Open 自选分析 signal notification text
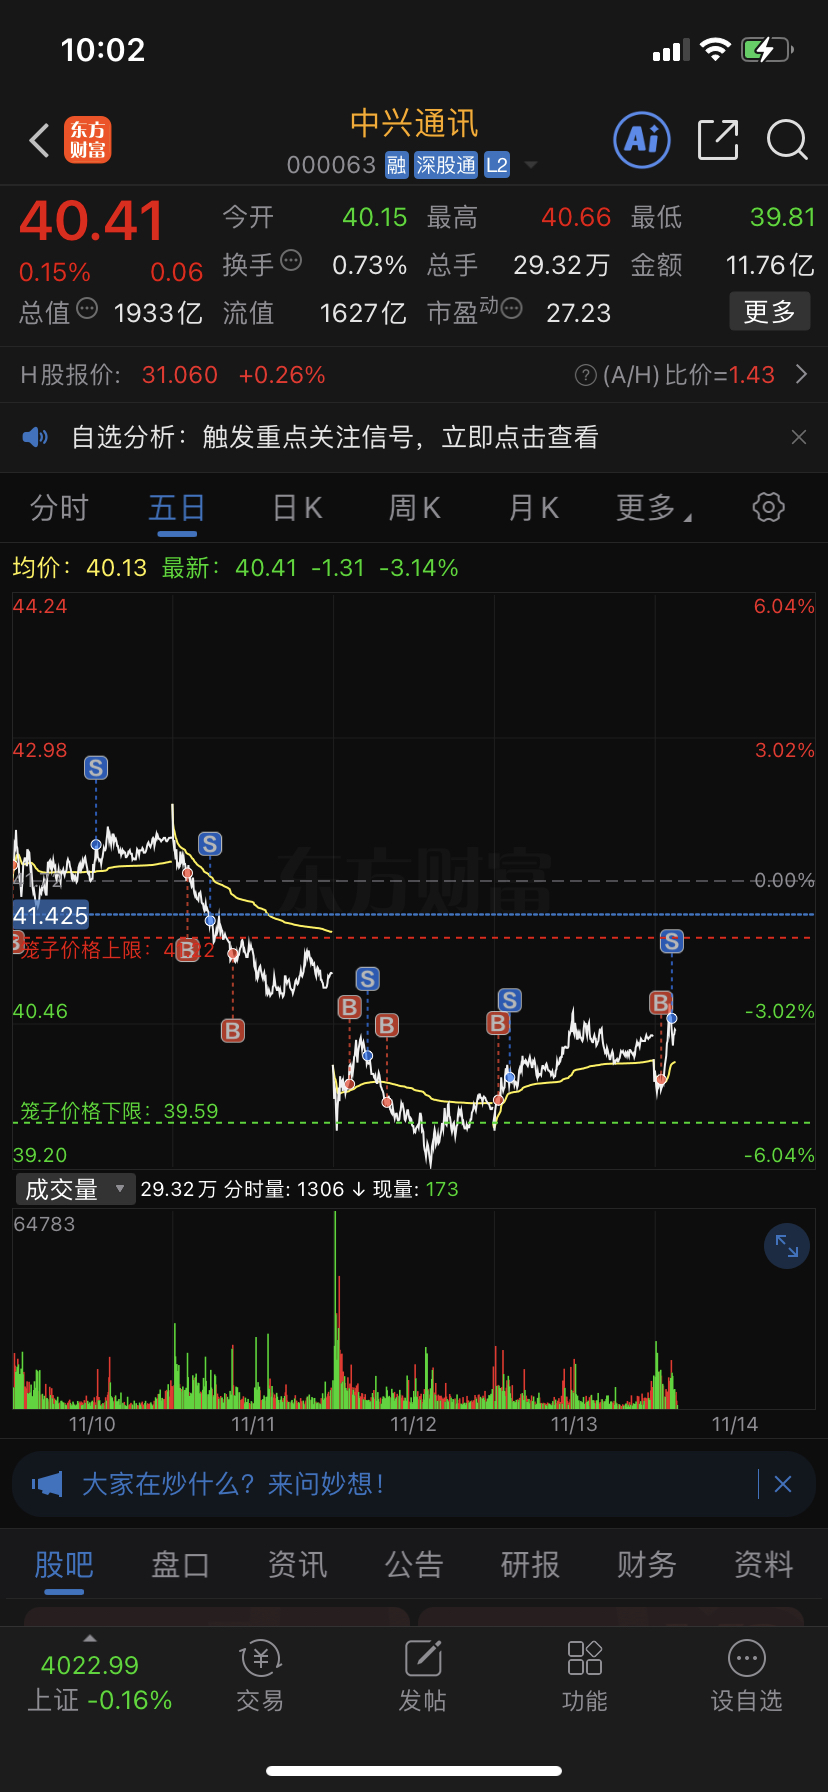This screenshot has height=1792, width=828. click(x=335, y=437)
